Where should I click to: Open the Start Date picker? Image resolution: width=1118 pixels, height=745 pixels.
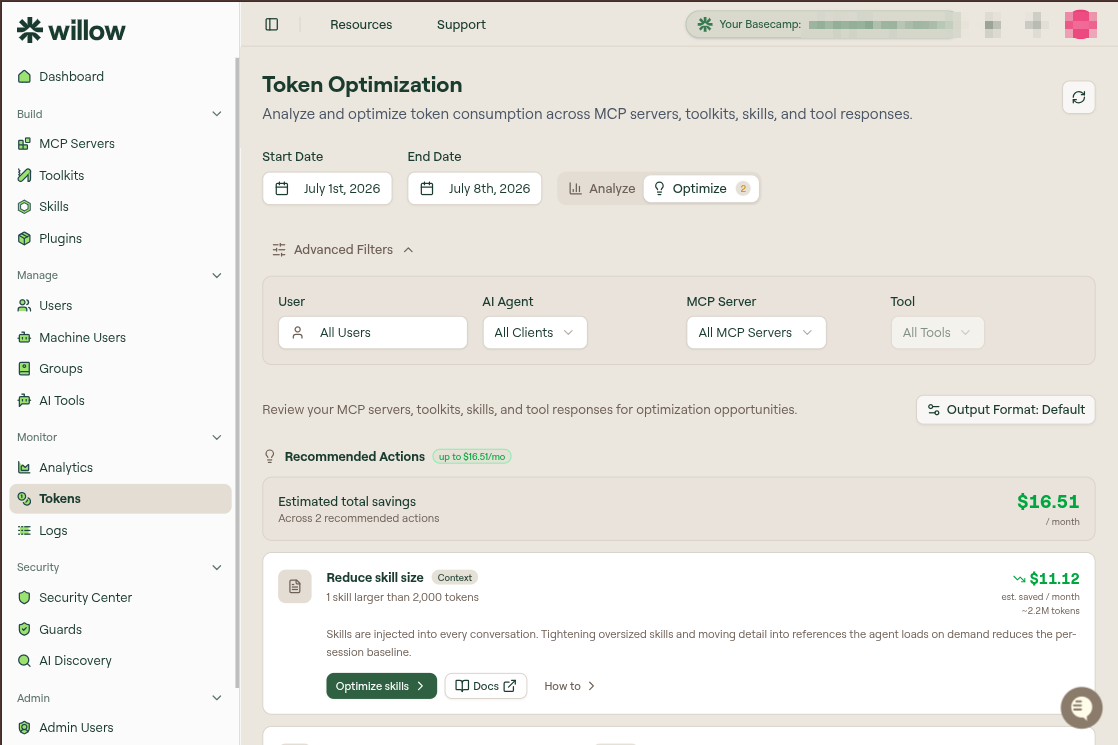tap(327, 188)
